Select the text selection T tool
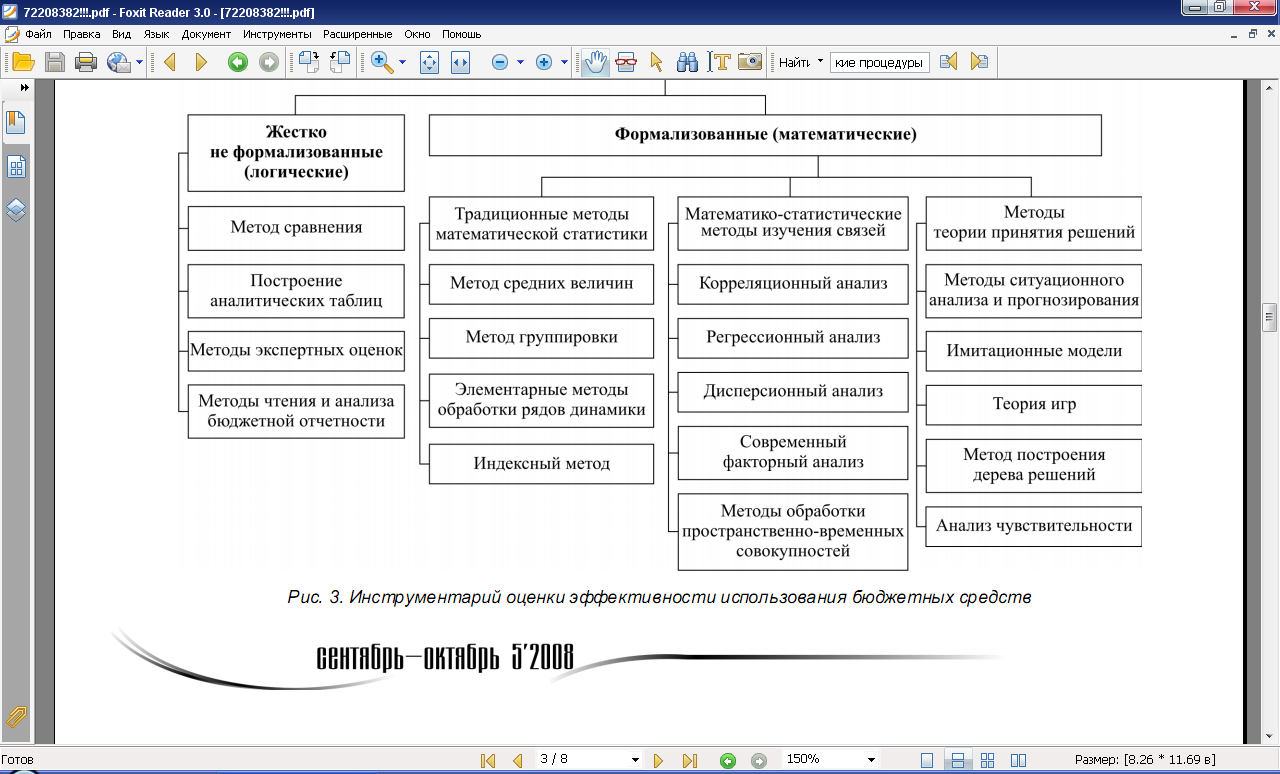1280x774 pixels. (x=718, y=62)
